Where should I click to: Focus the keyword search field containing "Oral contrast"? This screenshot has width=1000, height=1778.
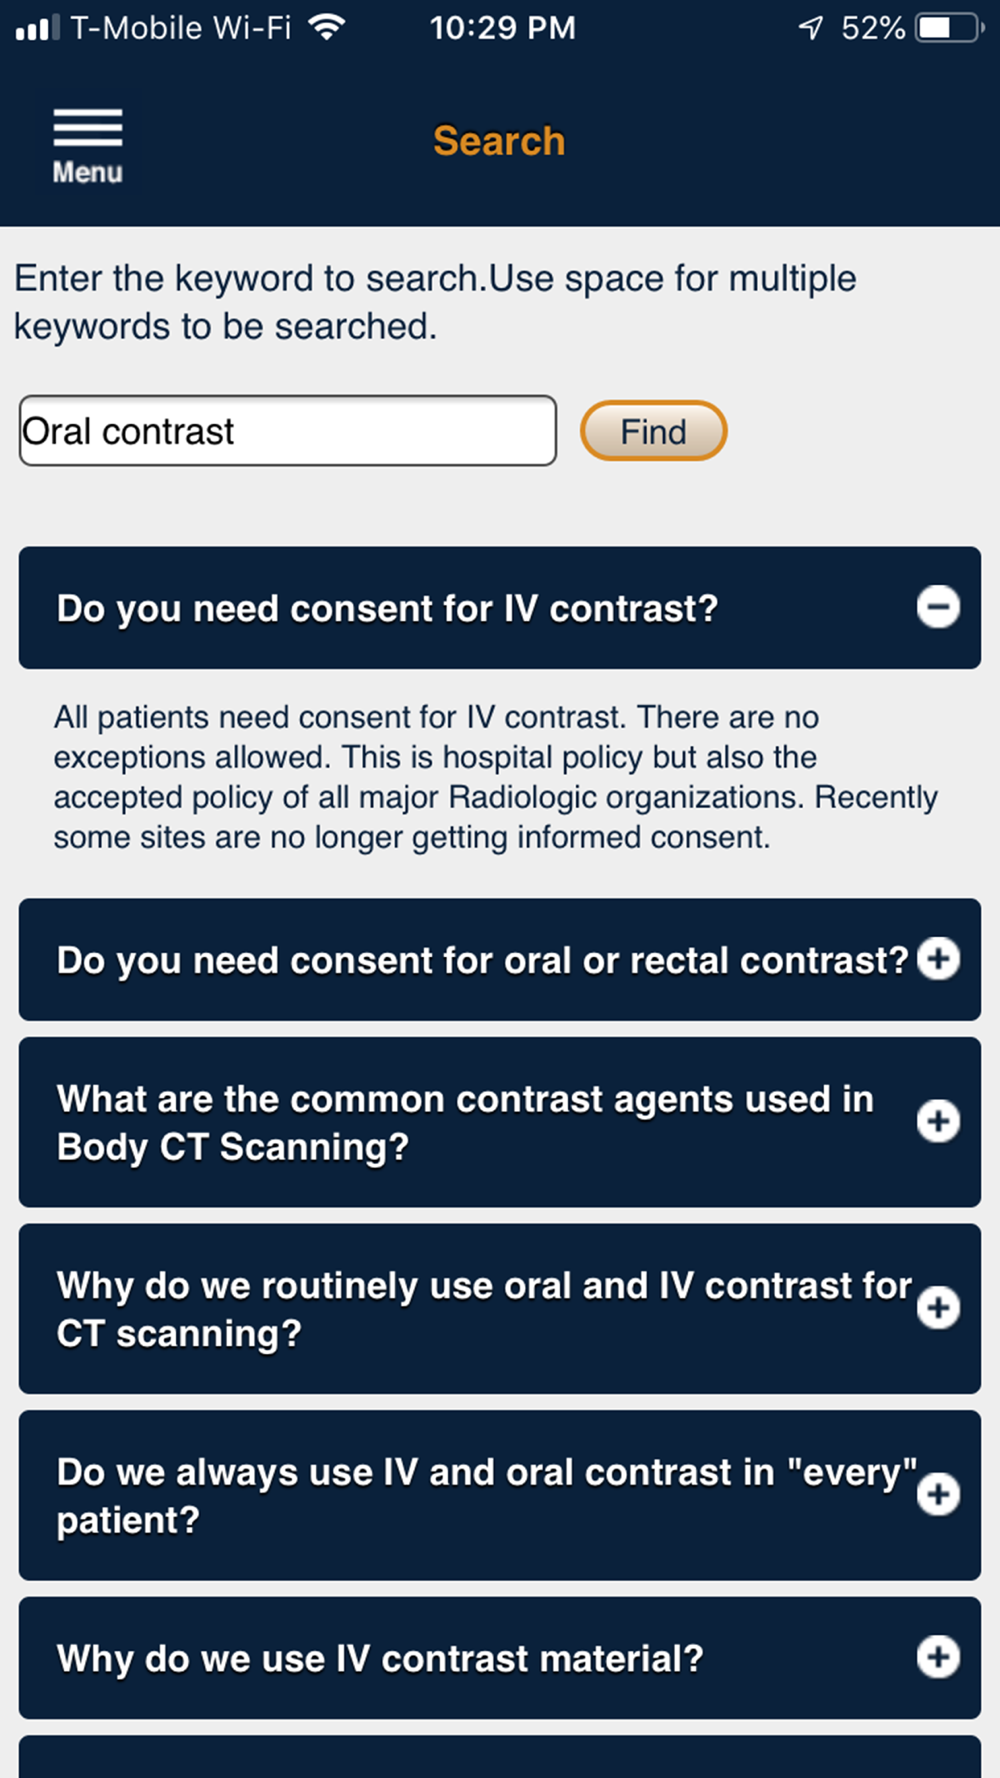point(288,431)
